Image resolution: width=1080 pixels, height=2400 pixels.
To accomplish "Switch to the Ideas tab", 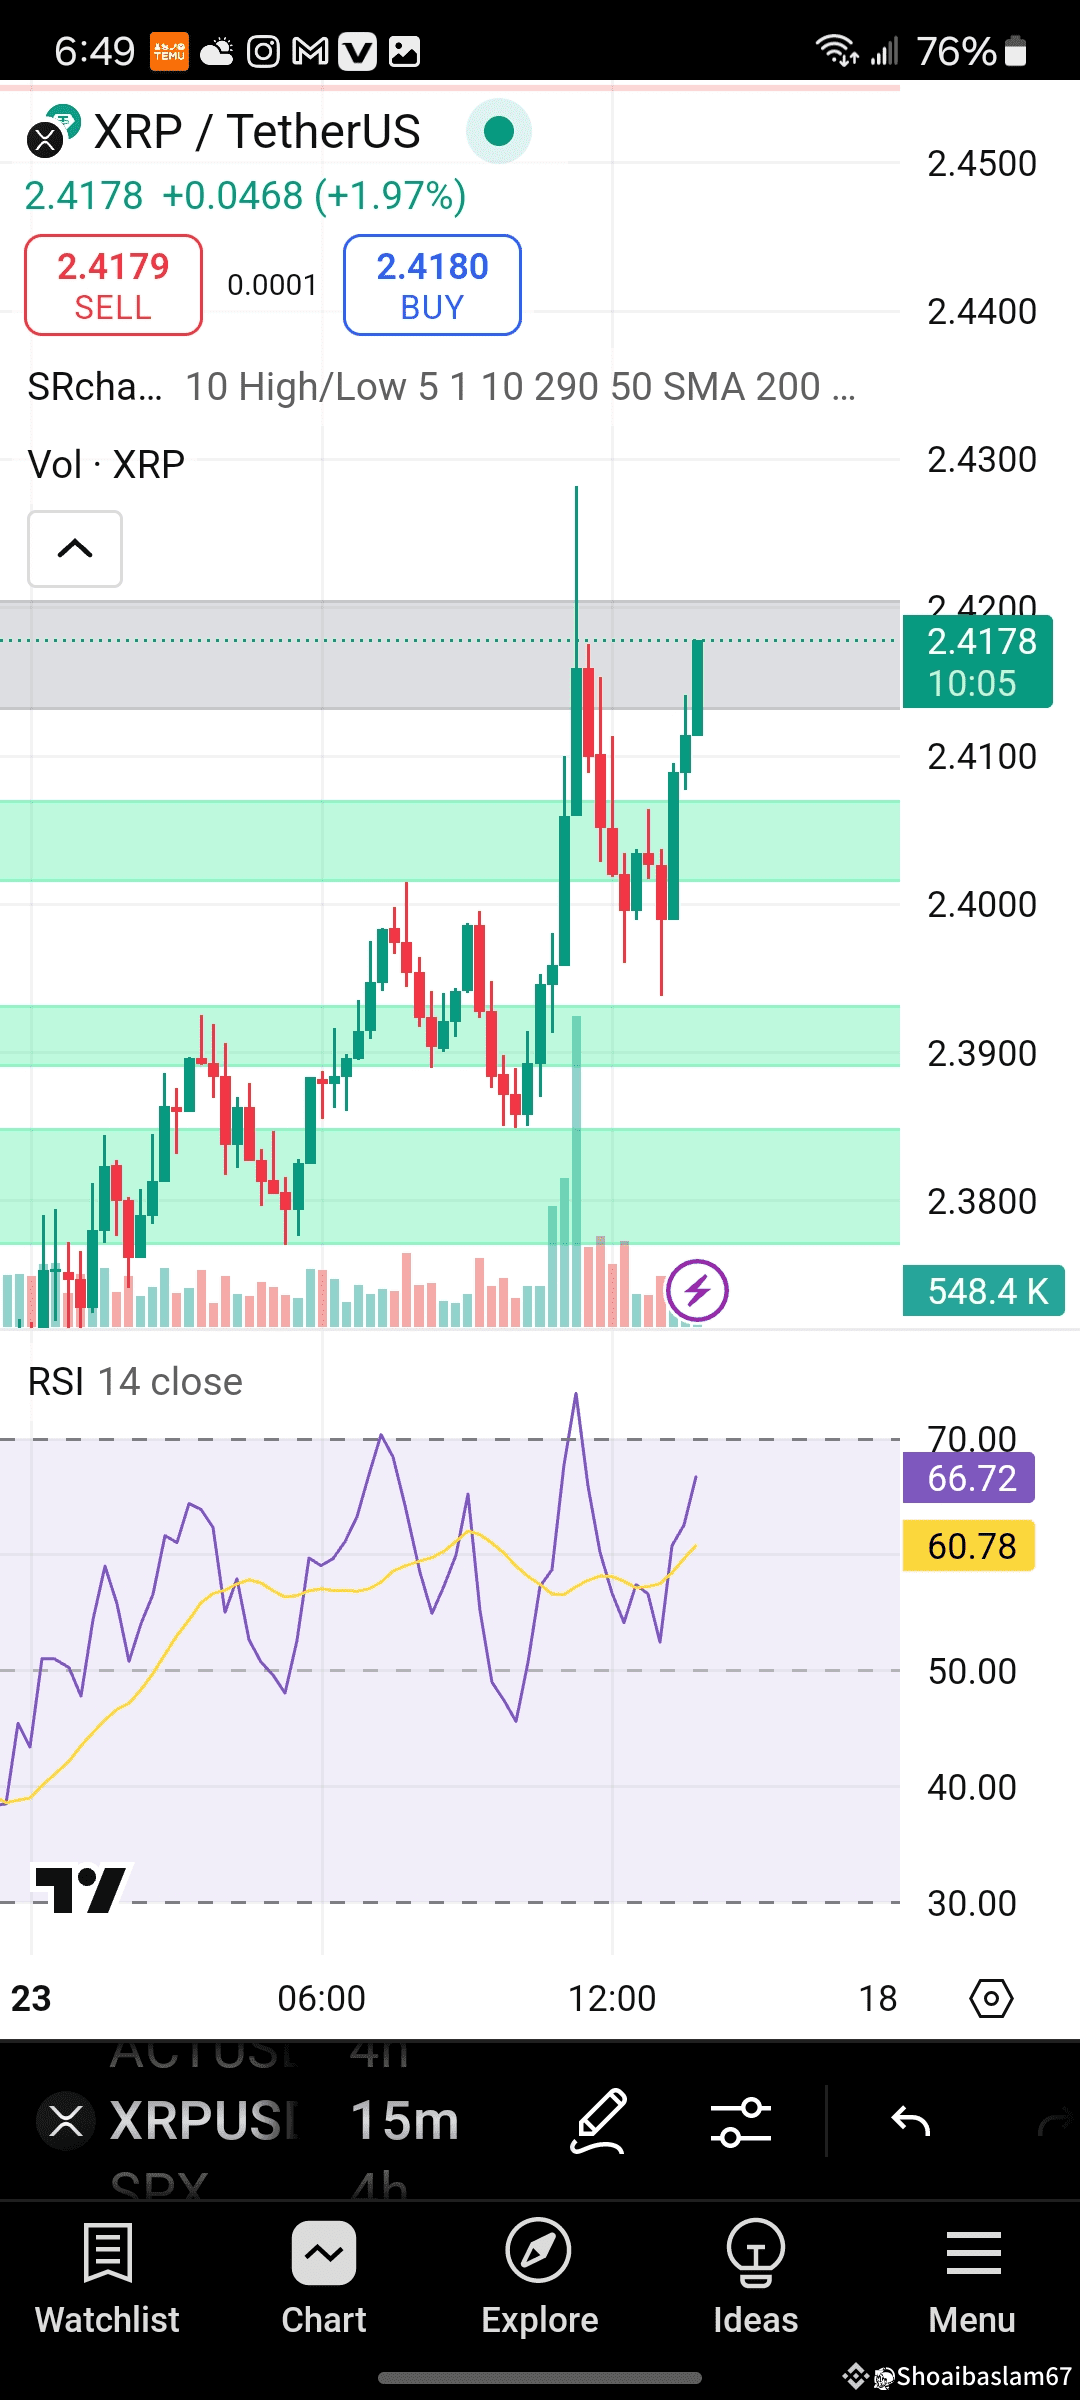I will tap(756, 2279).
